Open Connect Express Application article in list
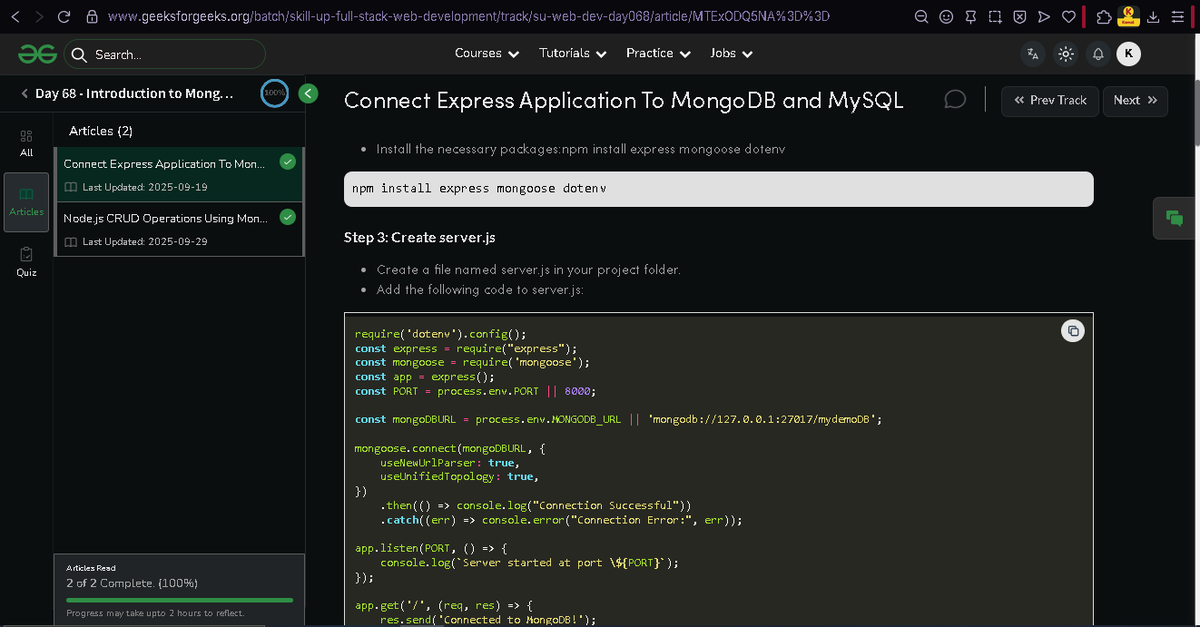Screen dimensions: 1200x627 pyautogui.click(x=179, y=174)
